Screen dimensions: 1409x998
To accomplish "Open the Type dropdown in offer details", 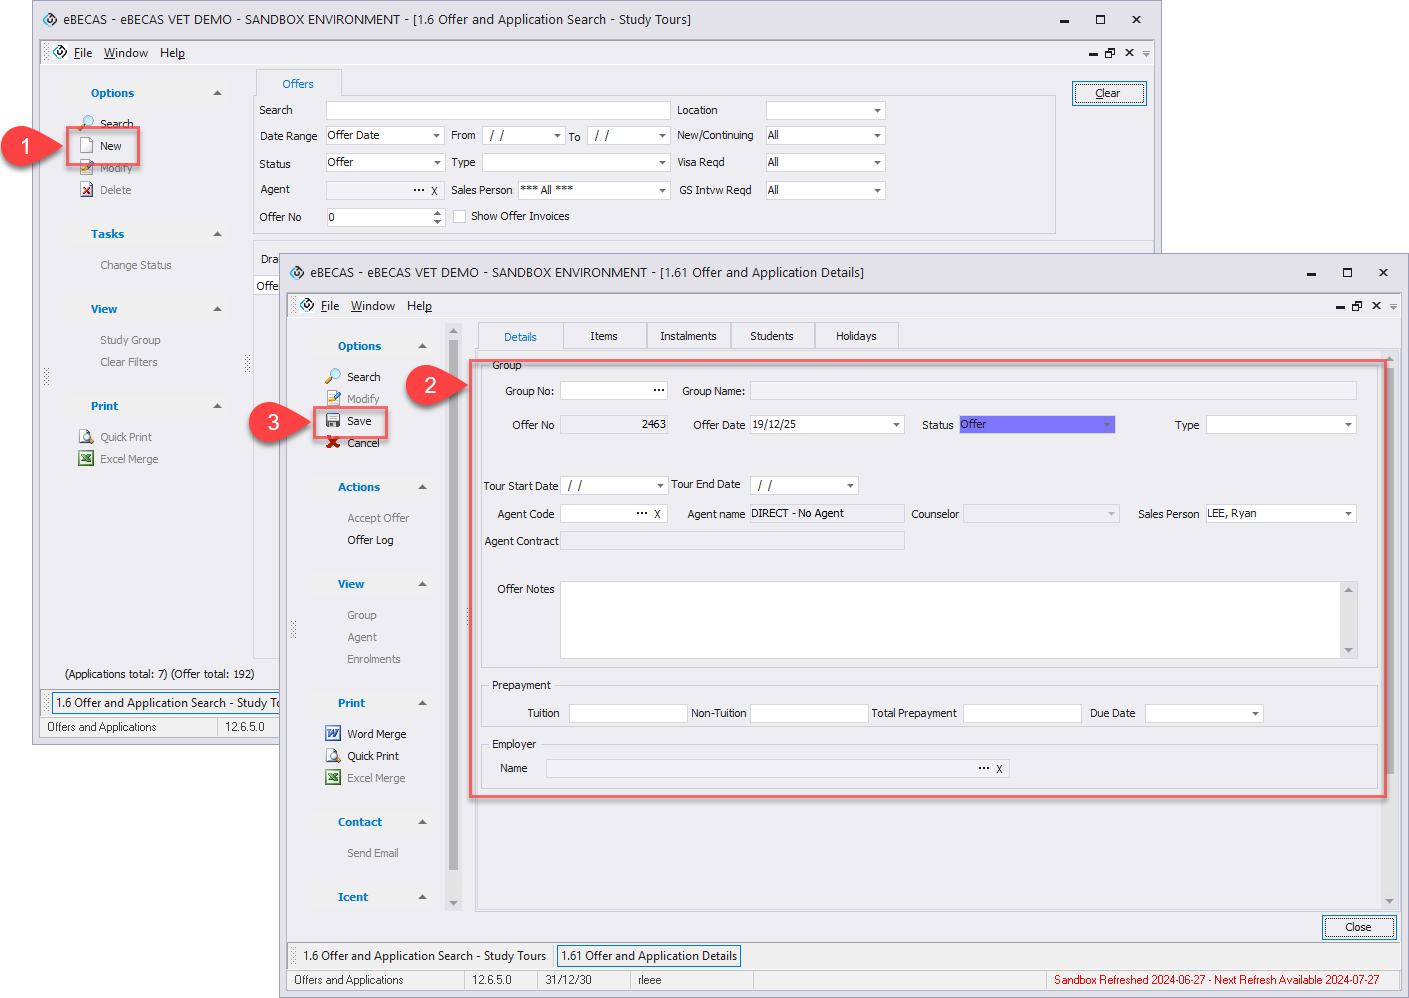I will [x=1348, y=425].
